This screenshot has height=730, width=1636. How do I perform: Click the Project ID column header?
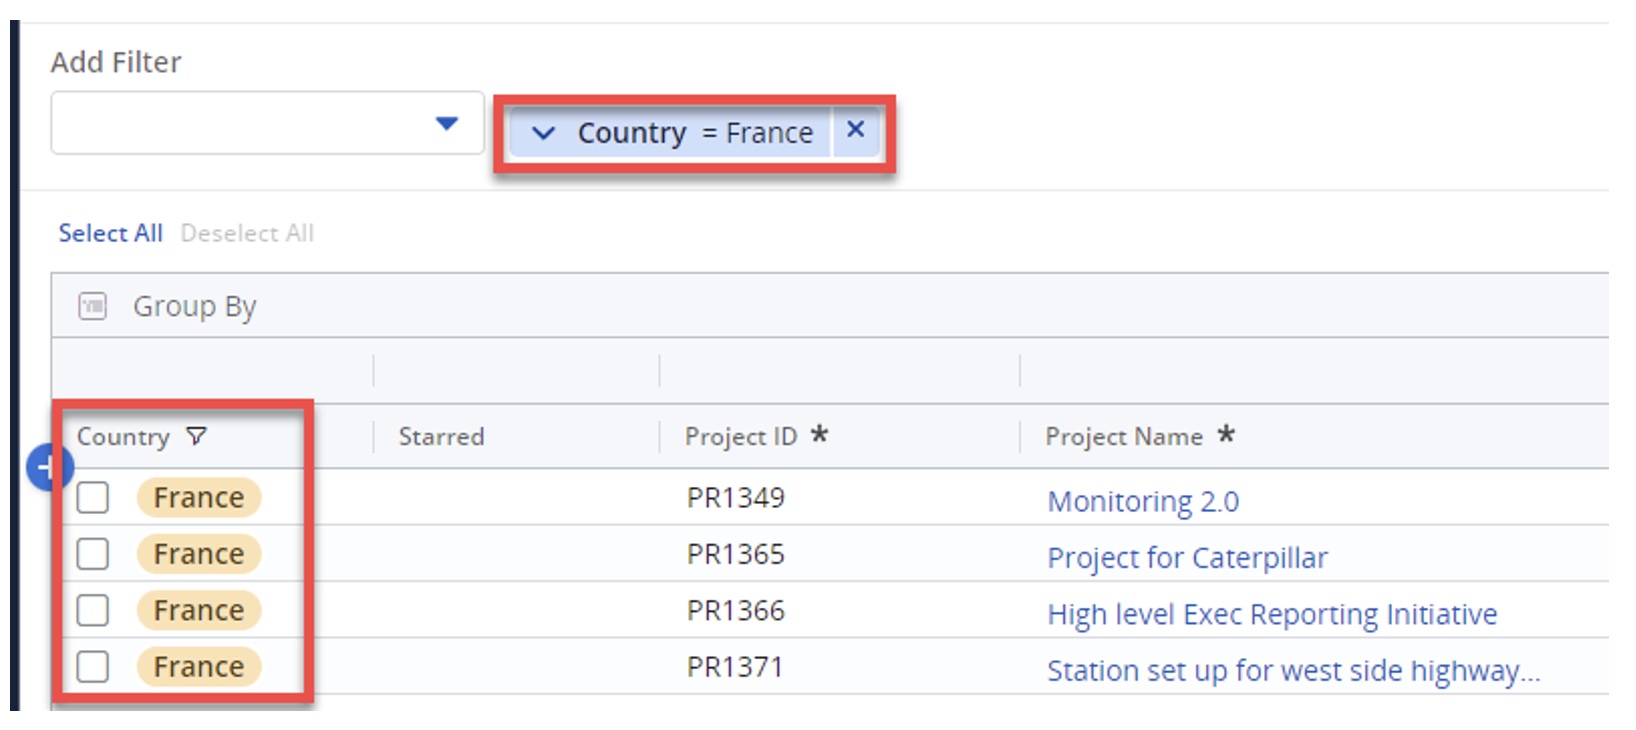tap(741, 437)
